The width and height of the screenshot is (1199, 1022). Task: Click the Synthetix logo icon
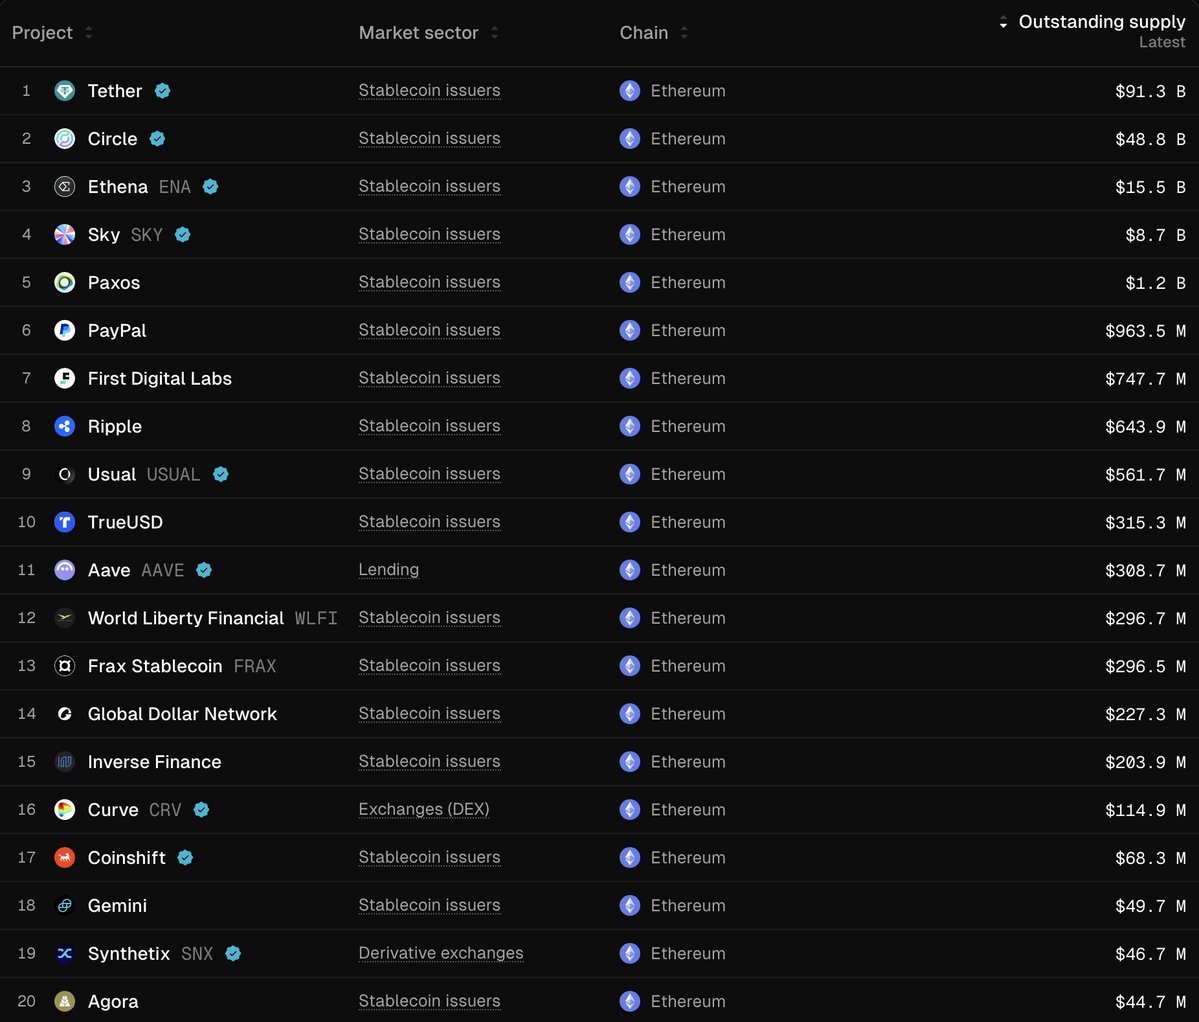(65, 953)
